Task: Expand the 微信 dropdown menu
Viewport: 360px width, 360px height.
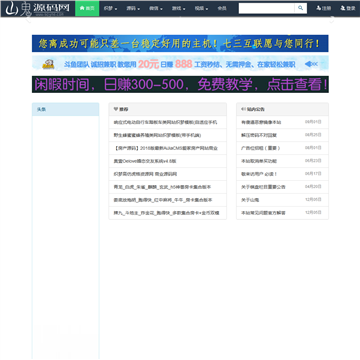Action: (156, 8)
